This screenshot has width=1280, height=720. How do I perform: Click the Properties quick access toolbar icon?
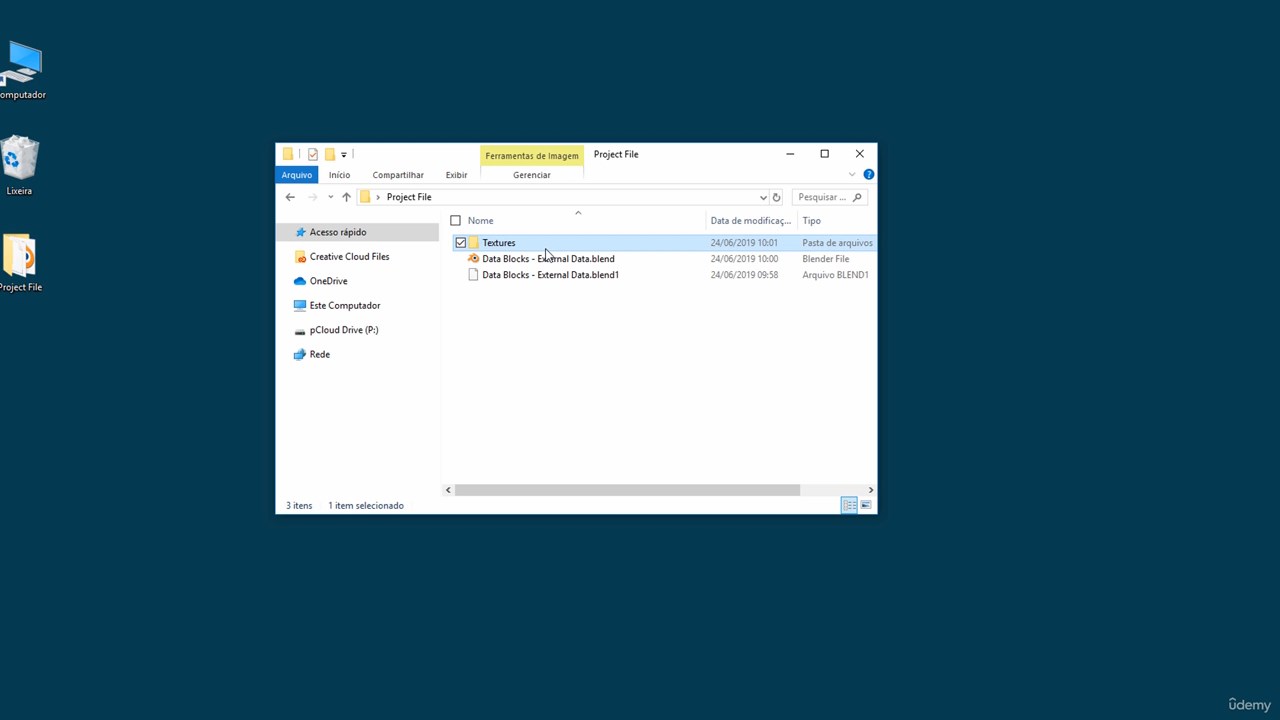coord(313,154)
